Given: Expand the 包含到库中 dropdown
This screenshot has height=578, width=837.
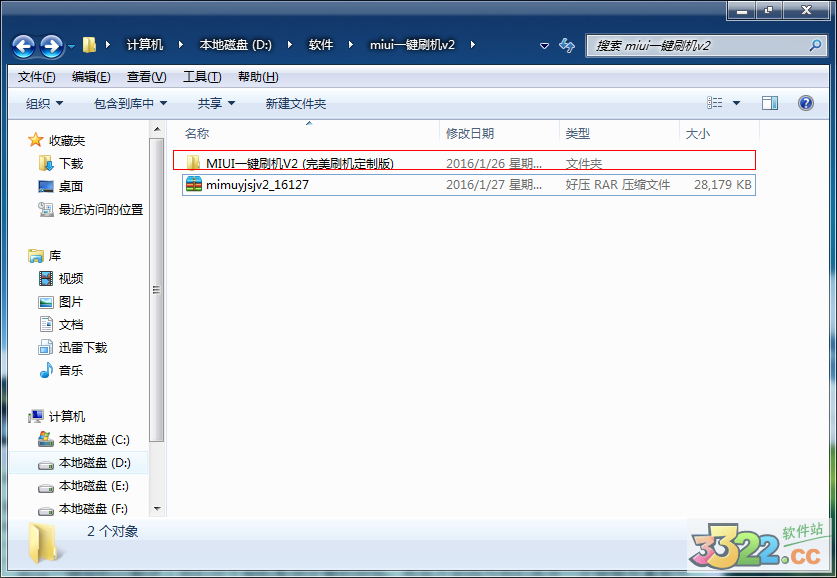Looking at the screenshot, I should (x=130, y=104).
